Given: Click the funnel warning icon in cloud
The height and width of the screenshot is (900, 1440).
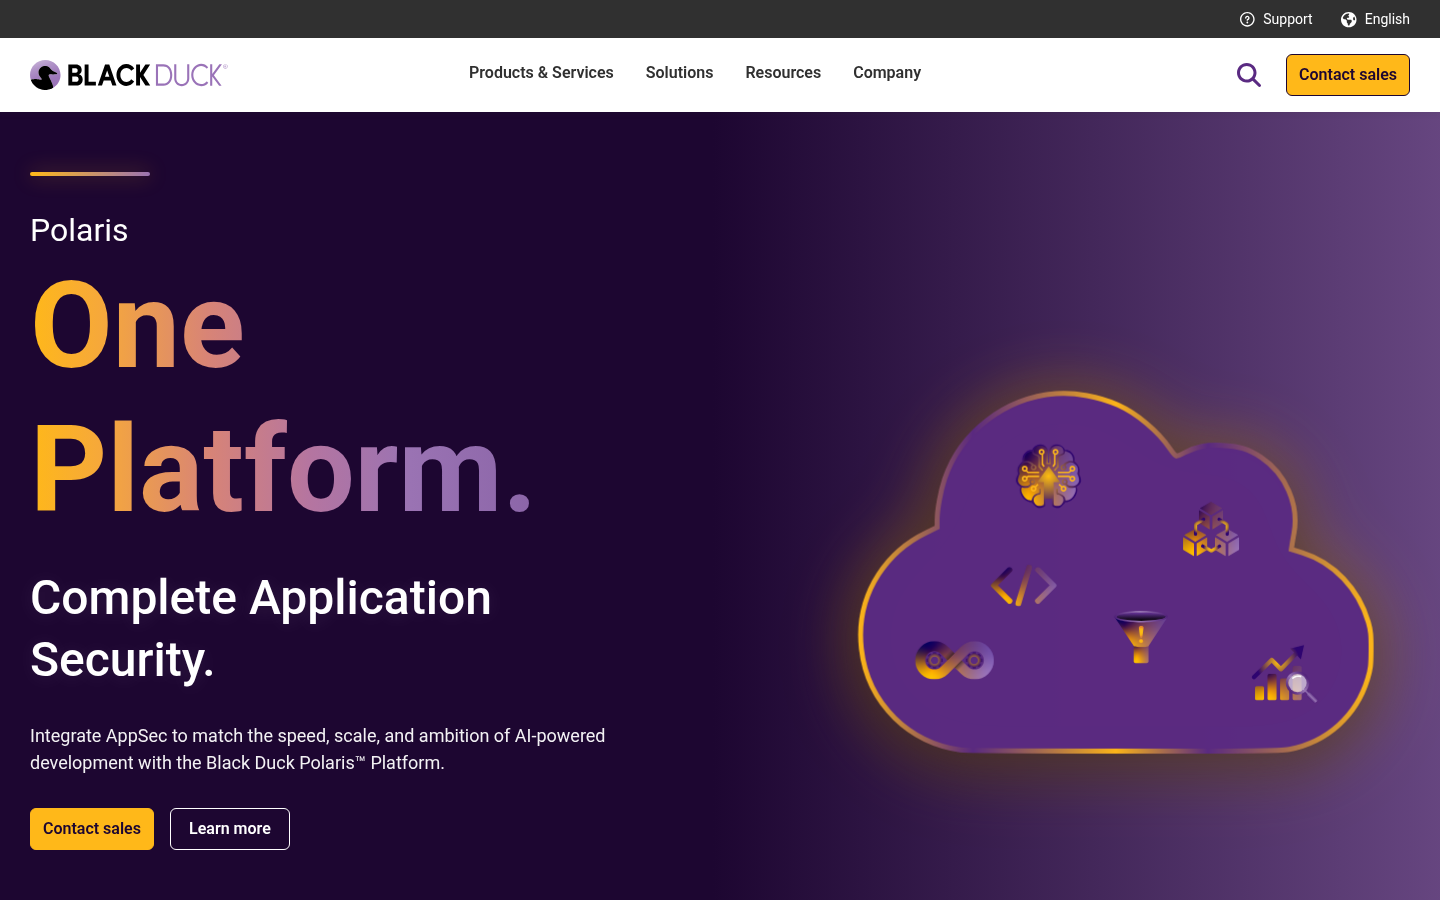Looking at the screenshot, I should coord(1140,637).
